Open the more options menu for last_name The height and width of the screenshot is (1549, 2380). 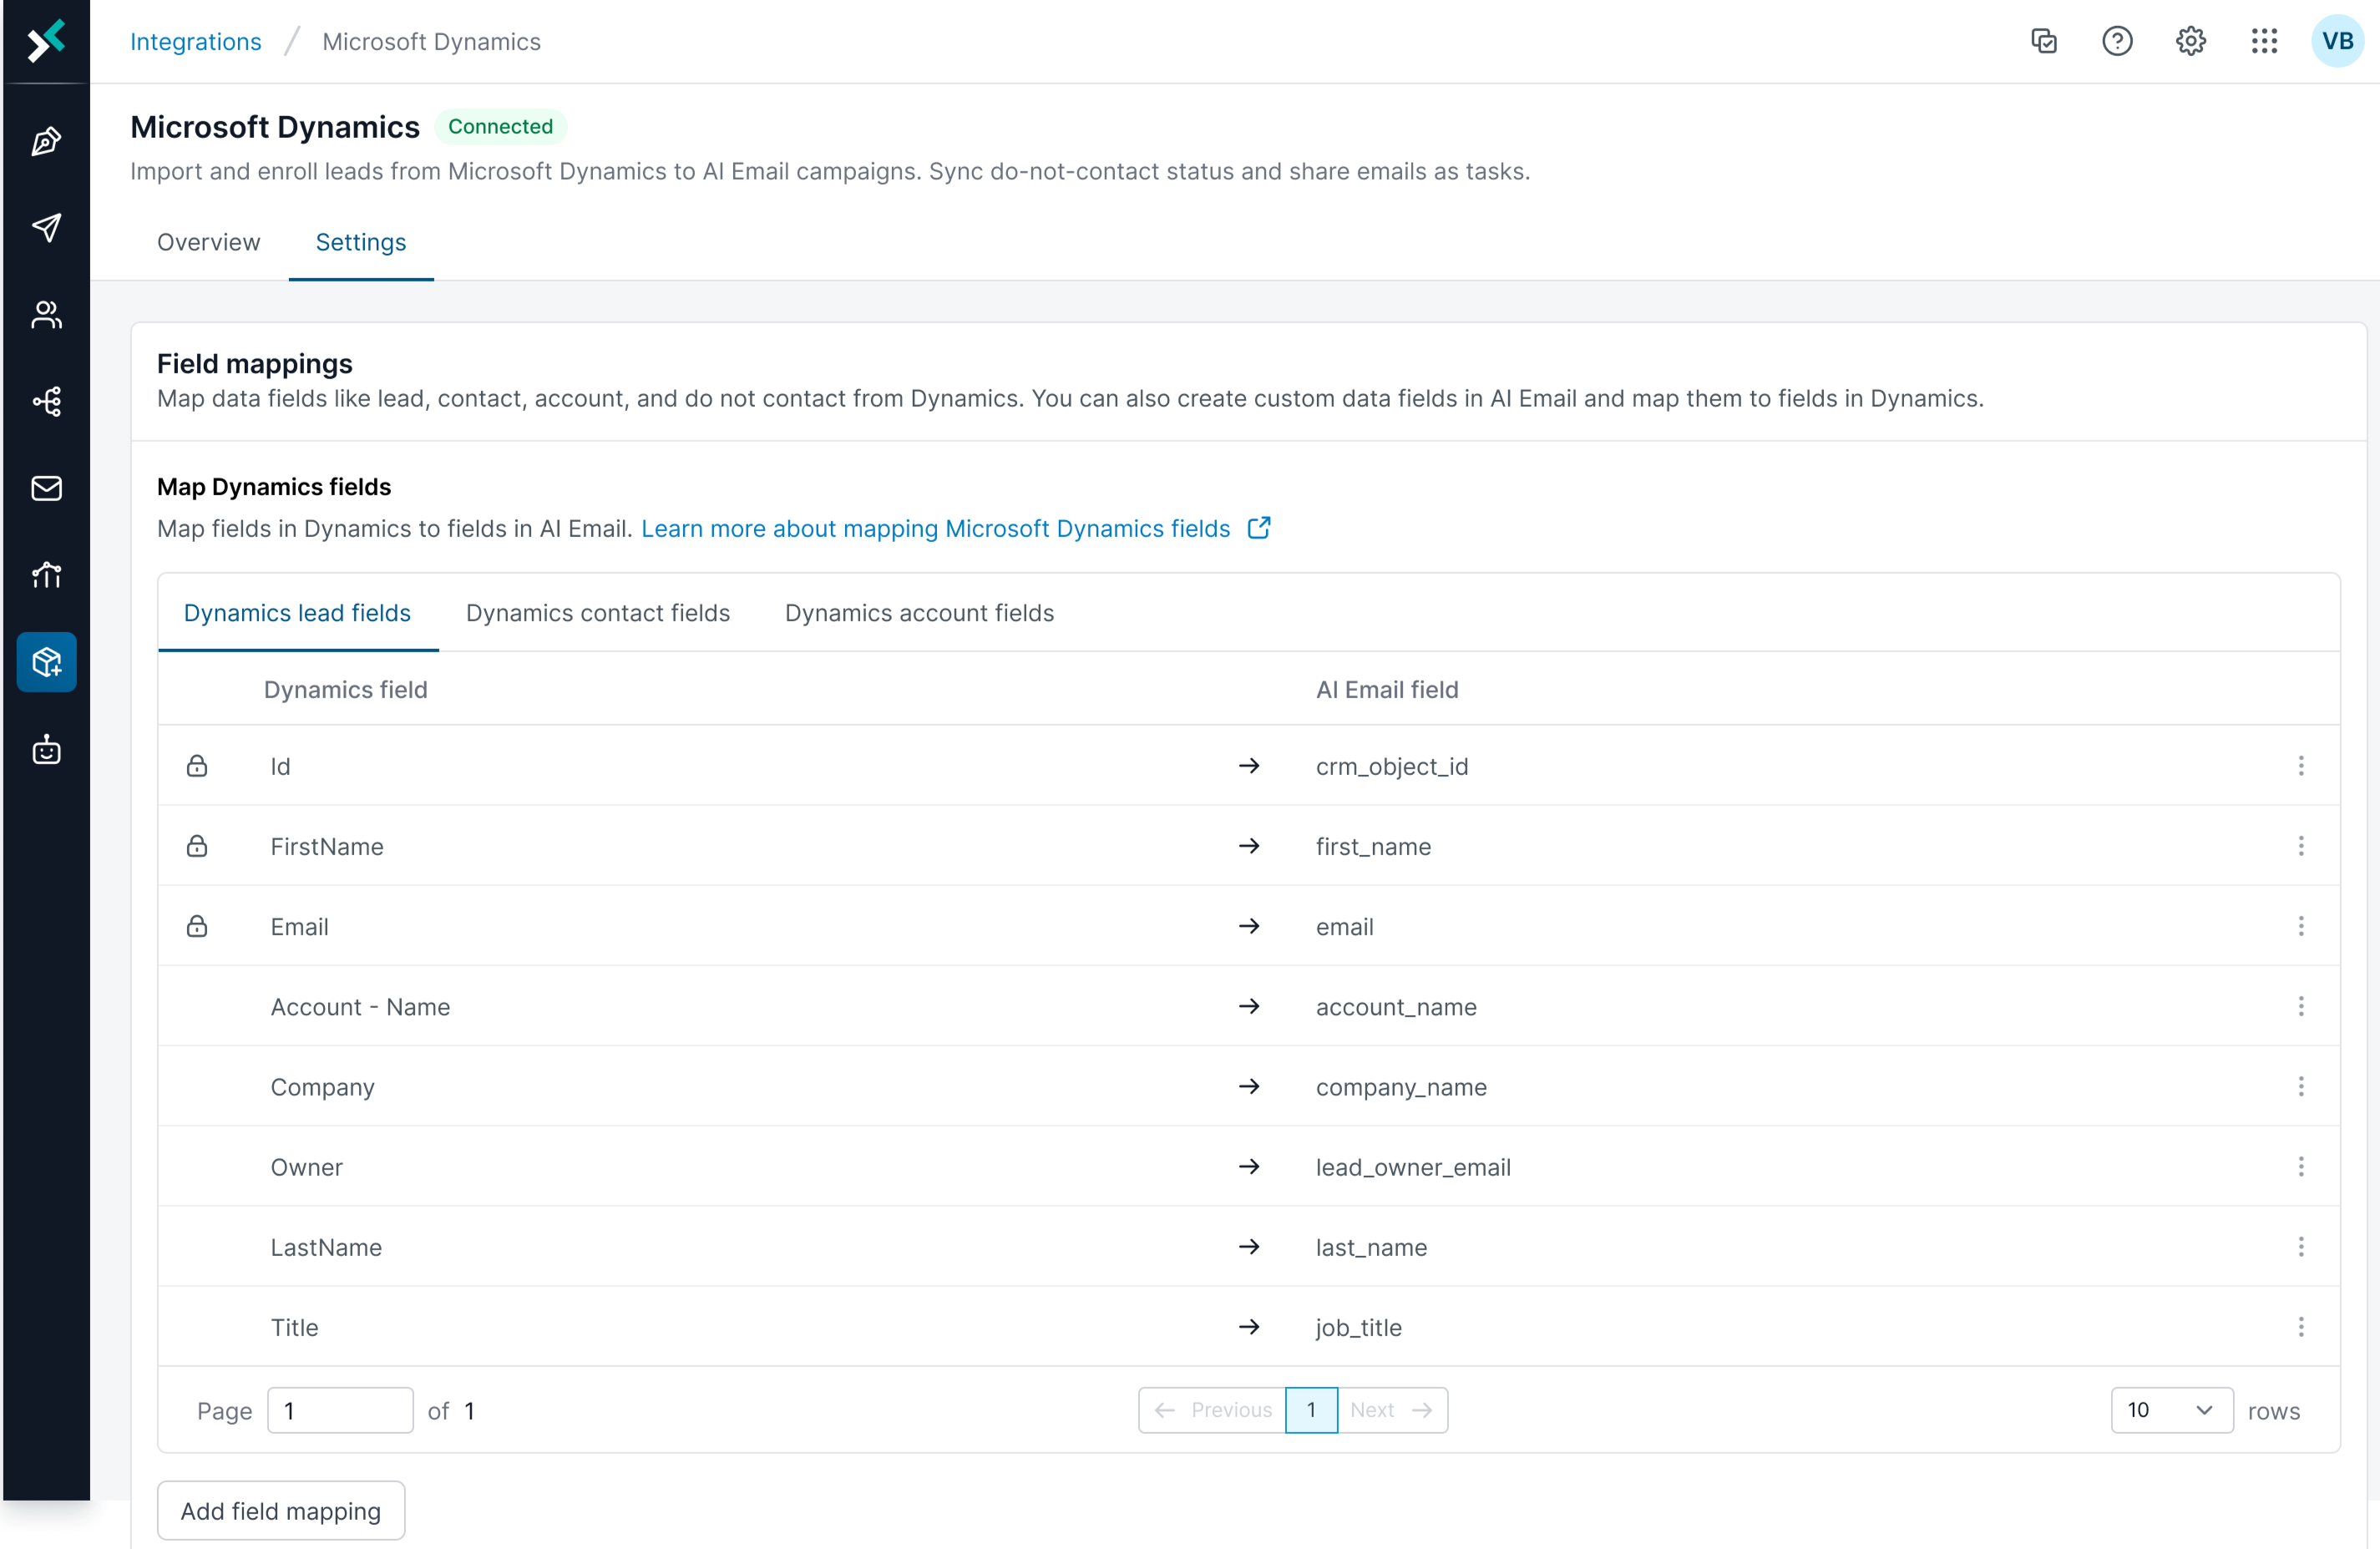[x=2301, y=1246]
